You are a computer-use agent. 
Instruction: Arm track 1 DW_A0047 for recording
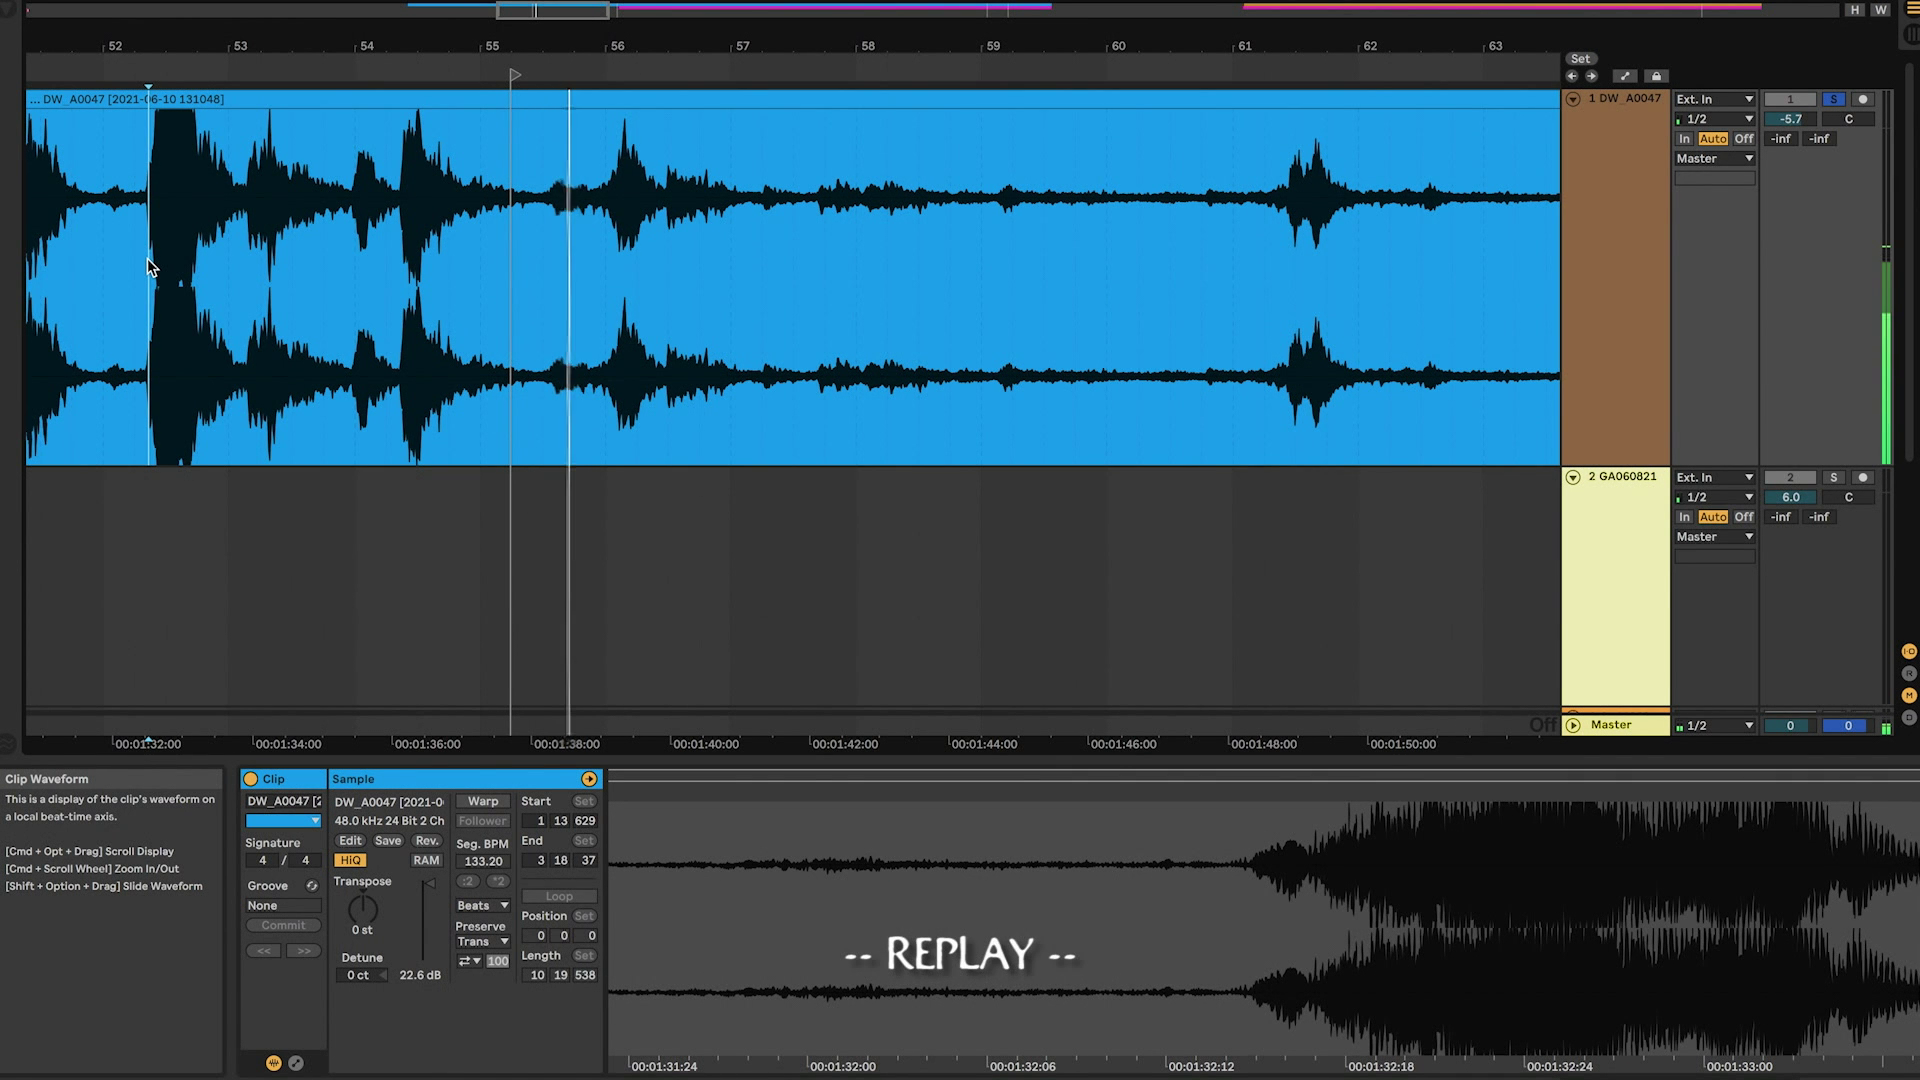[1862, 99]
